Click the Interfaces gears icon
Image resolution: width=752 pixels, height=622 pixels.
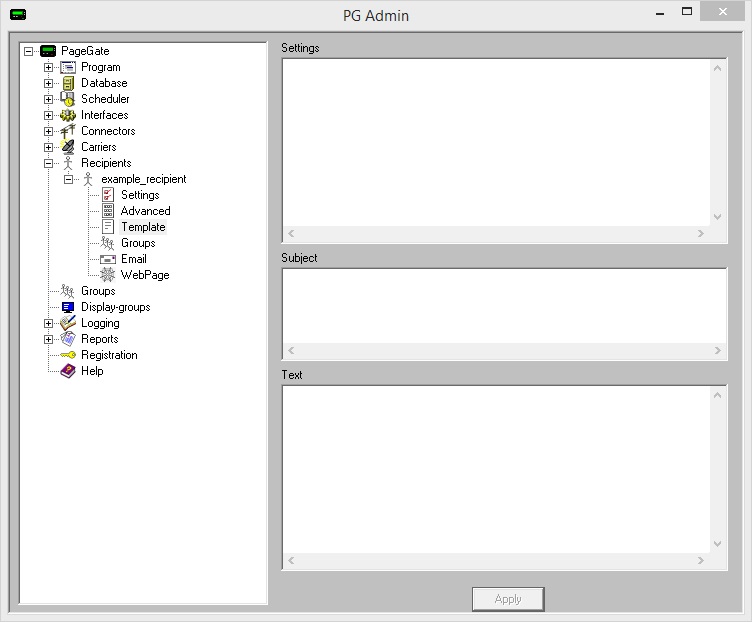click(x=68, y=115)
